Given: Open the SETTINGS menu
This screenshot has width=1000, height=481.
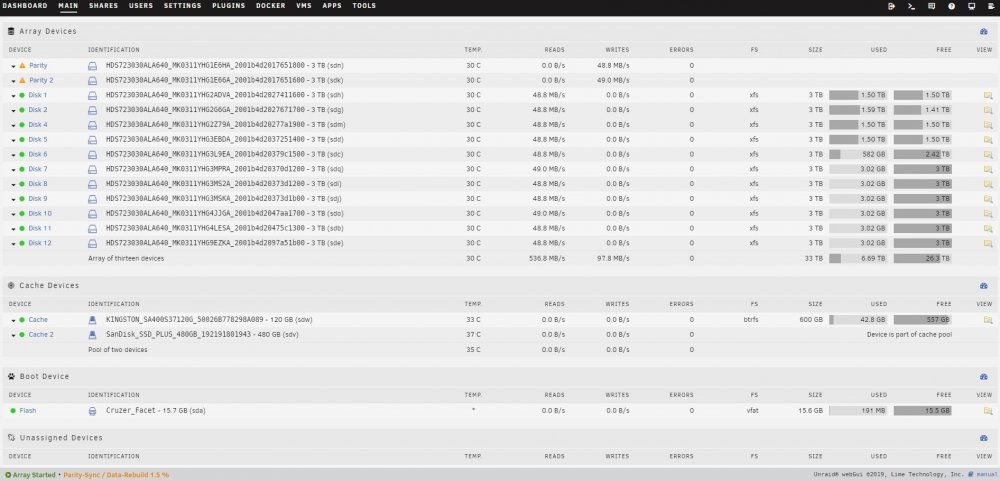Looking at the screenshot, I should pyautogui.click(x=182, y=6).
